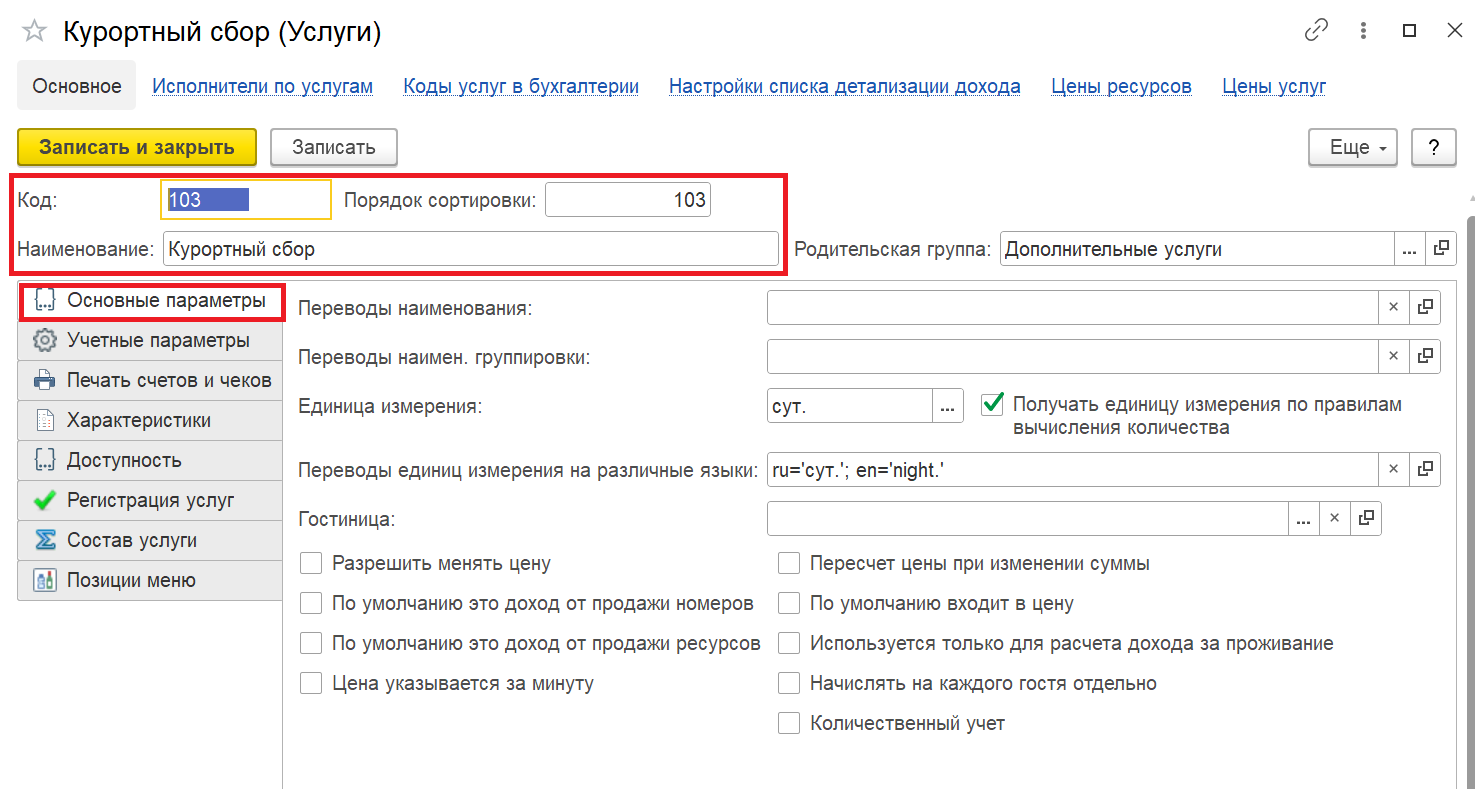Open measurement unit translations value window
The width and height of the screenshot is (1475, 789).
1425,469
